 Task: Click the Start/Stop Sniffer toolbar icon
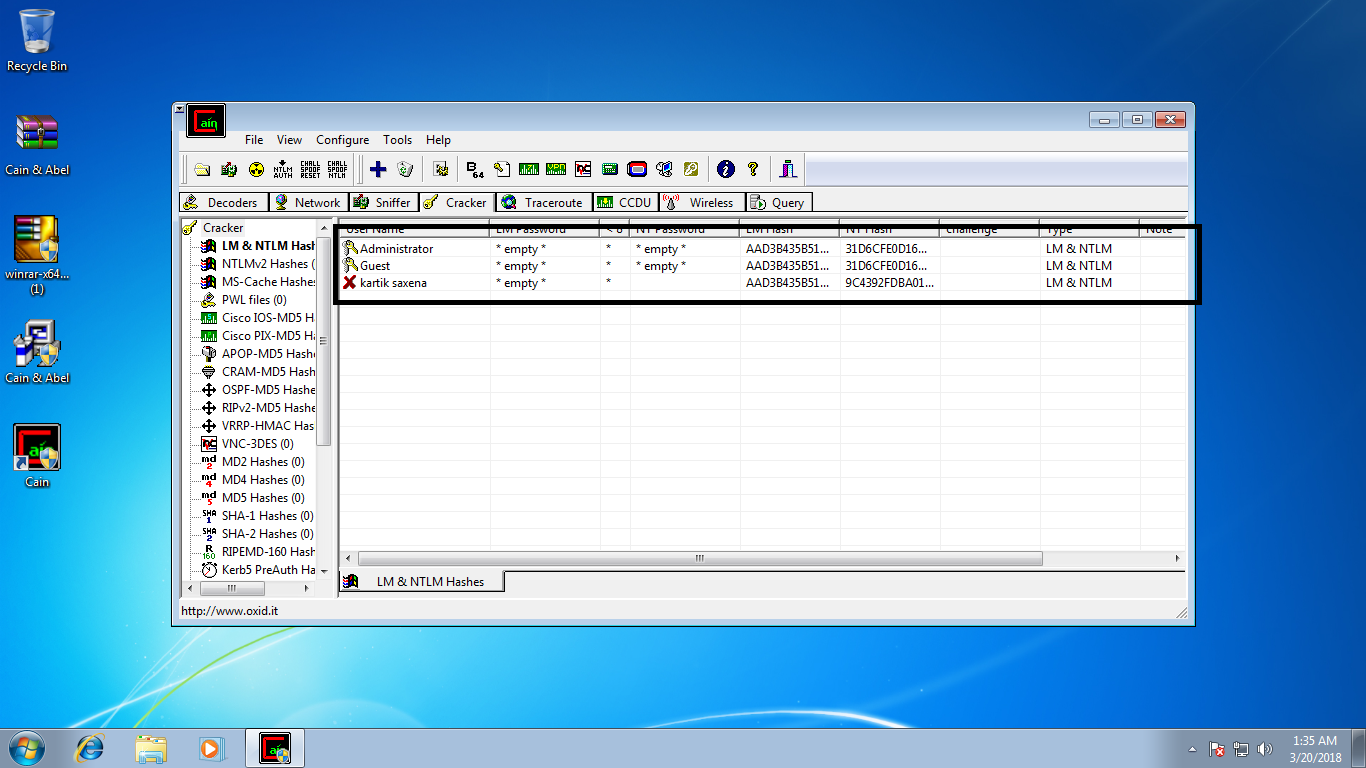click(x=229, y=170)
